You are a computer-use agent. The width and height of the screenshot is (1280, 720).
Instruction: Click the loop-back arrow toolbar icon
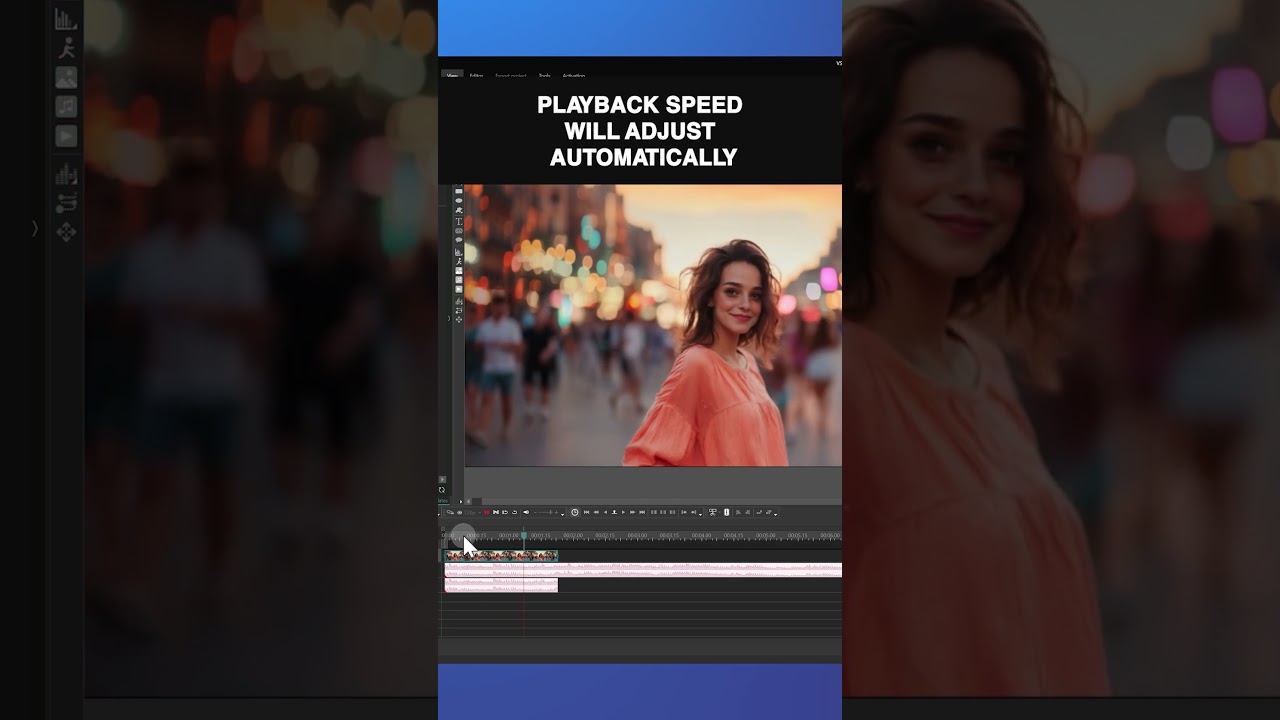[514, 512]
